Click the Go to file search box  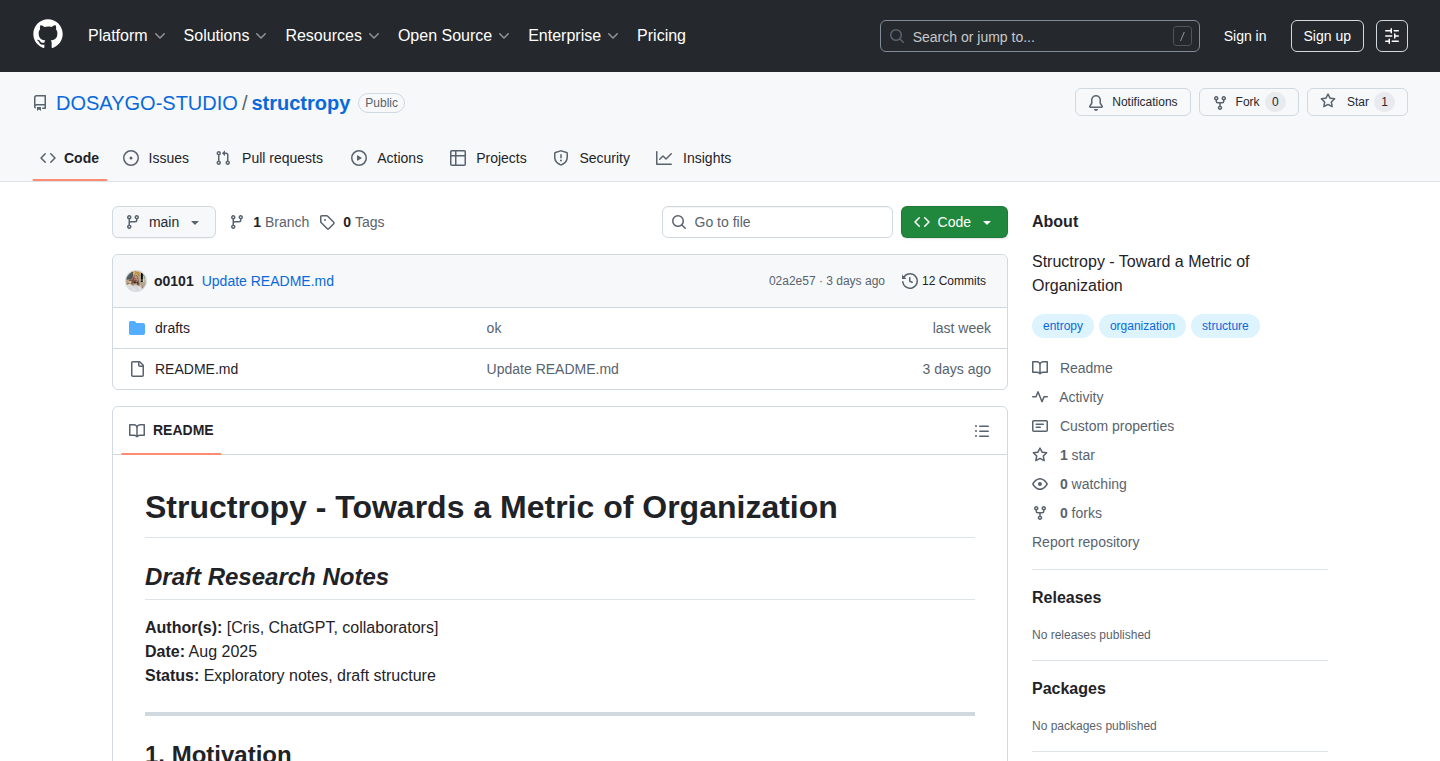coord(777,222)
